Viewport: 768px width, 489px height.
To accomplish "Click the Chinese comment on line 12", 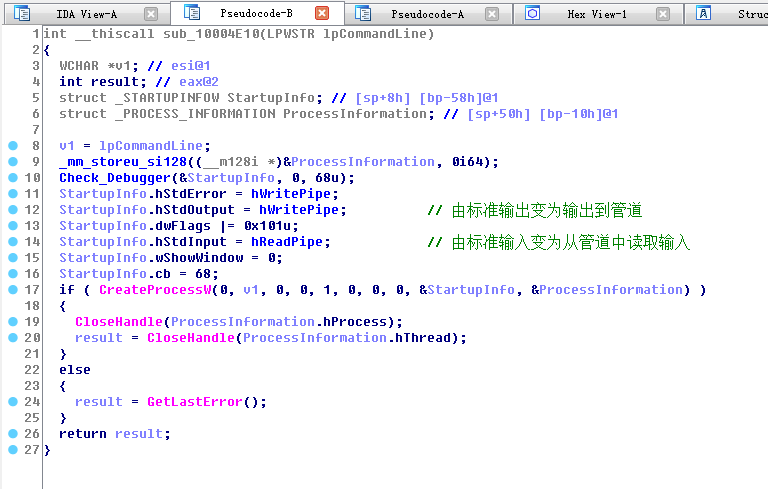I will (535, 210).
